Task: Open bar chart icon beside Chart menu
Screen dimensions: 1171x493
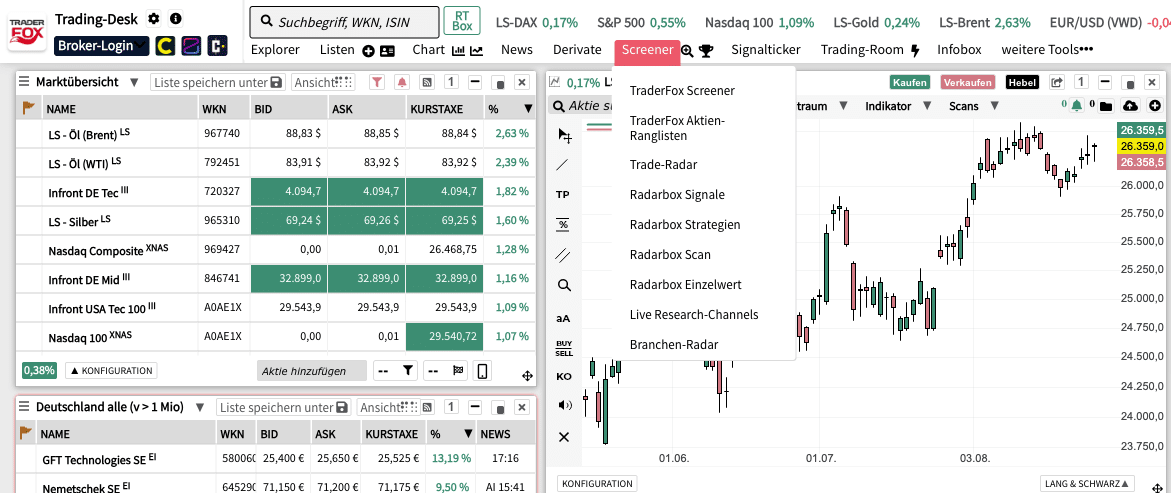Action: tap(459, 51)
